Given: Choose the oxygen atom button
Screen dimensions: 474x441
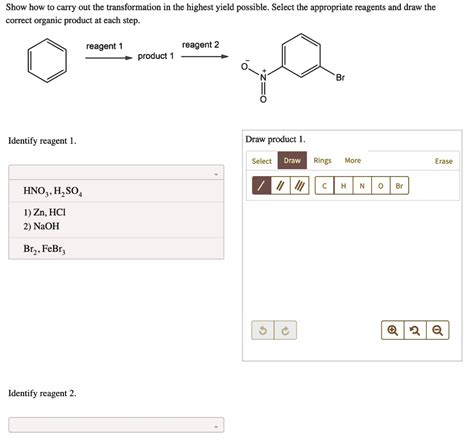Looking at the screenshot, I should [x=380, y=186].
